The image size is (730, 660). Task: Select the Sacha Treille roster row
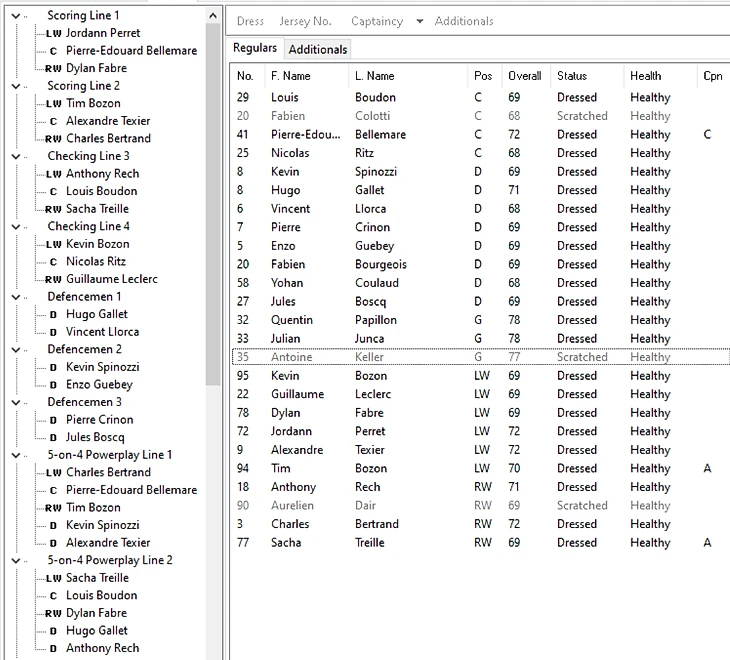(480, 543)
